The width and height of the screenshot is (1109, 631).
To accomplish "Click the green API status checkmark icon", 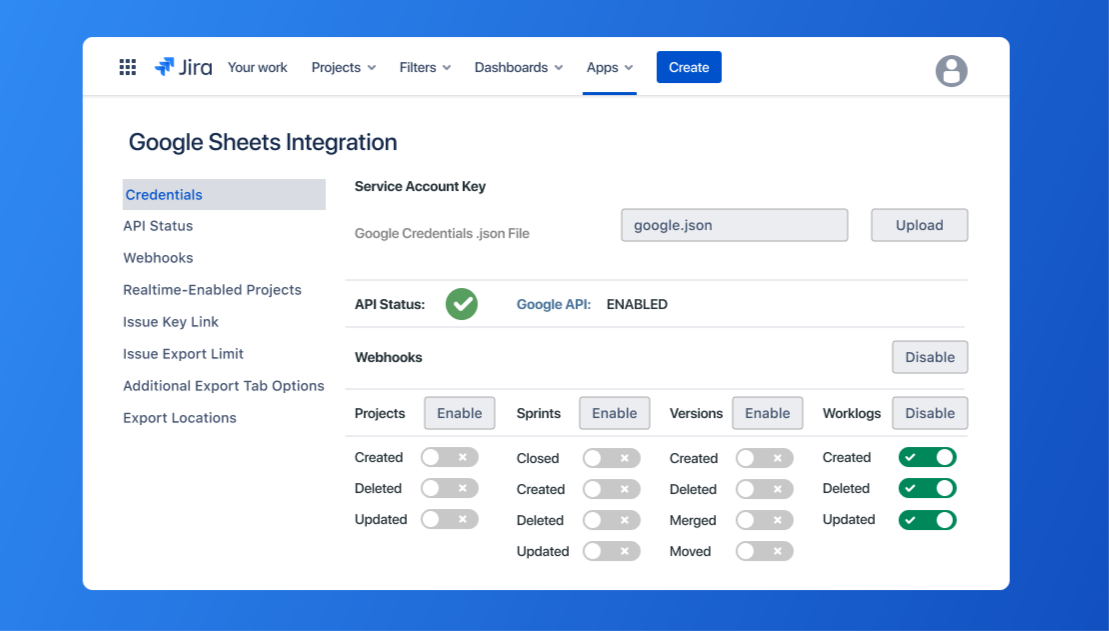I will pos(461,304).
